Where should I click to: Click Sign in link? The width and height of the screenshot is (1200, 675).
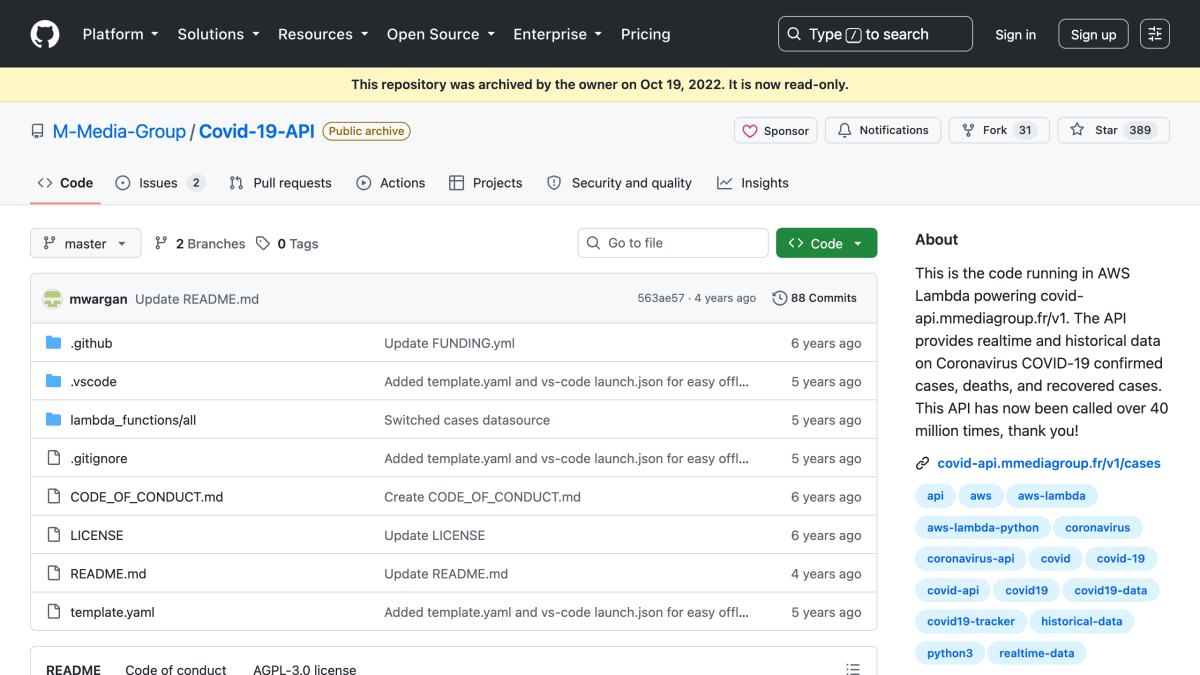pyautogui.click(x=1015, y=34)
